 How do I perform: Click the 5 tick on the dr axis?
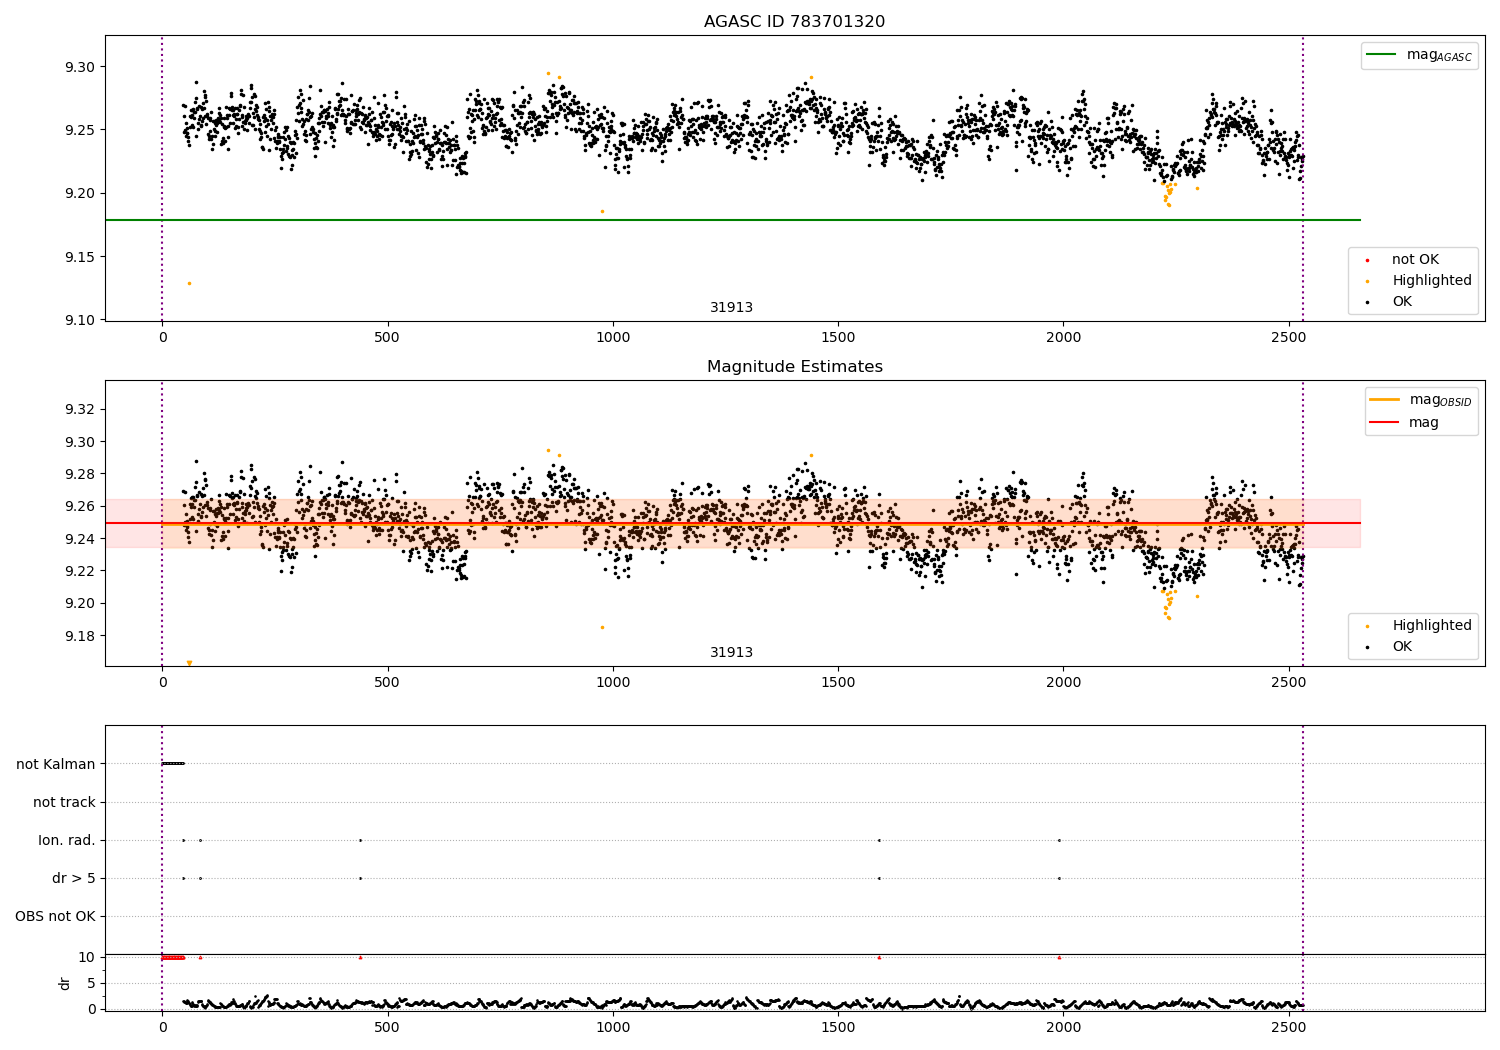[92, 983]
